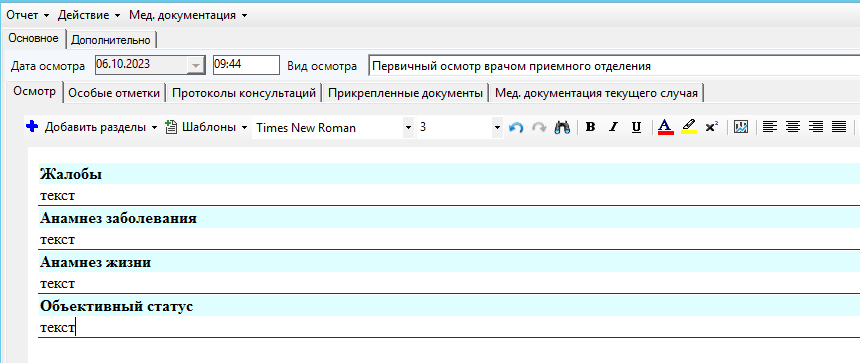Image resolution: width=860 pixels, height=363 pixels.
Task: Switch to the Дополнительно tab
Action: coord(111,40)
